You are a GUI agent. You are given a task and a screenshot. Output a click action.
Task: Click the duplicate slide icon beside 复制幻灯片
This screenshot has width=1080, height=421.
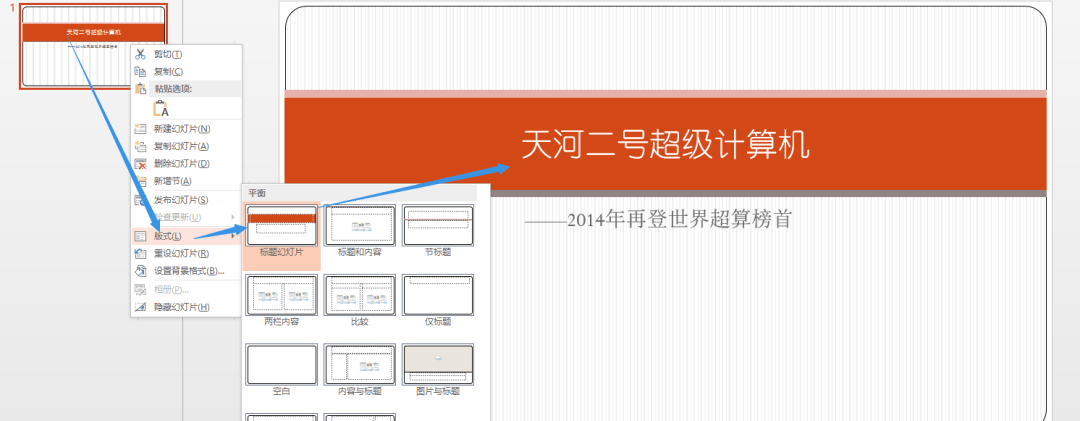click(141, 146)
